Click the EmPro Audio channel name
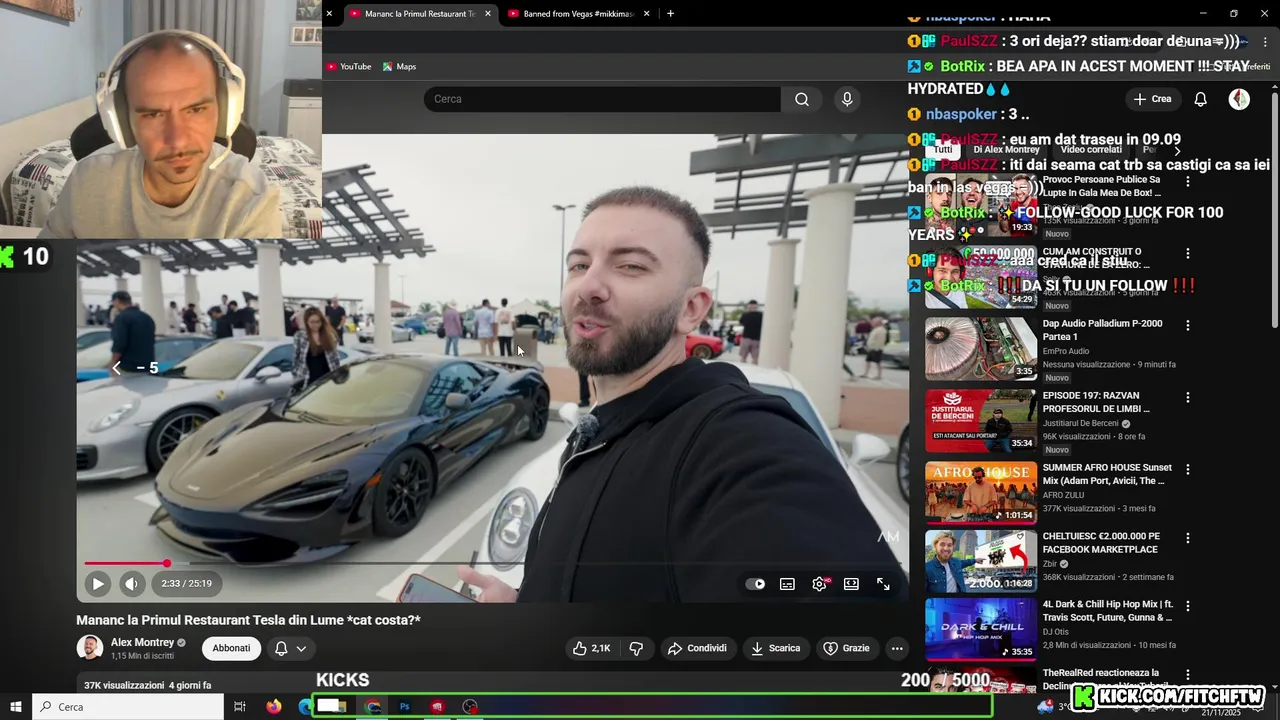 [x=1066, y=351]
